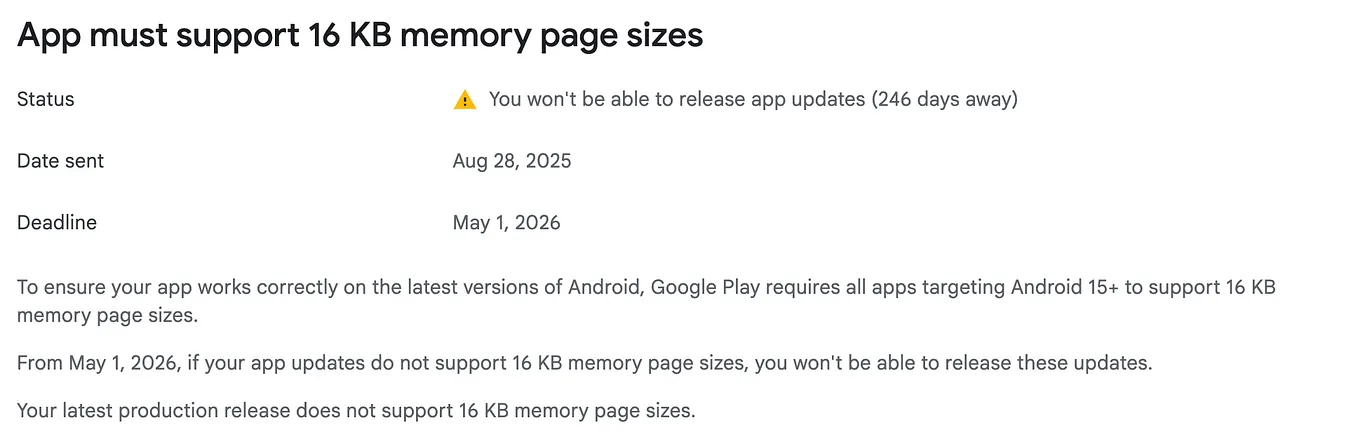Click 'does not support 16 KB' in last sentence
The height and width of the screenshot is (439, 1358).
(x=395, y=410)
